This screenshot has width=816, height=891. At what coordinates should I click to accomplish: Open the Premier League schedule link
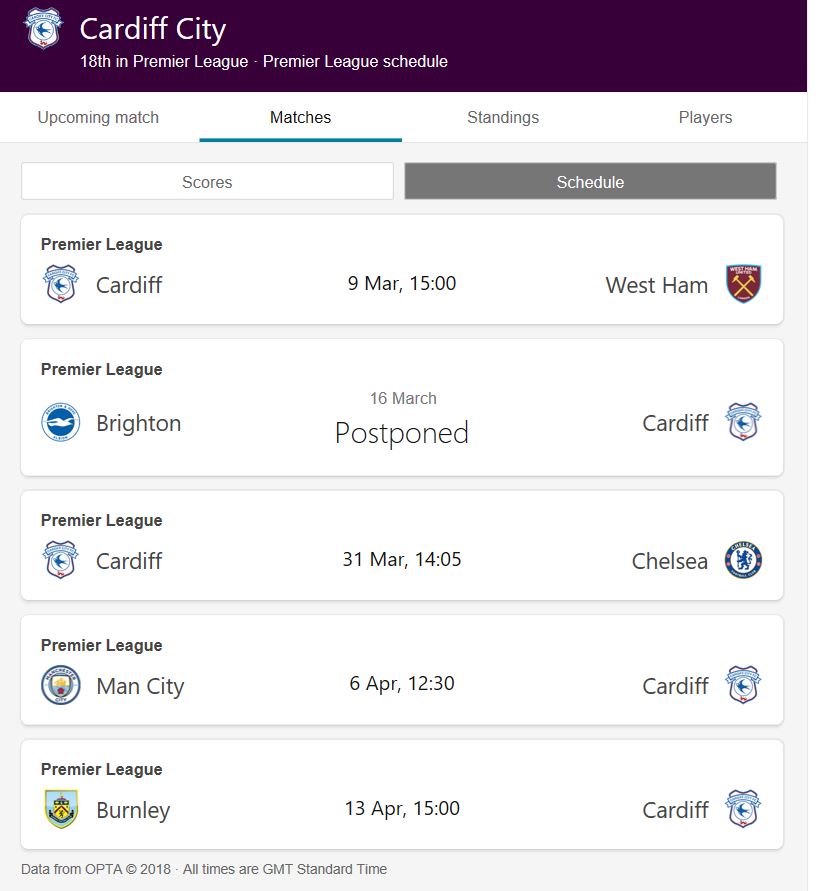pyautogui.click(x=355, y=62)
